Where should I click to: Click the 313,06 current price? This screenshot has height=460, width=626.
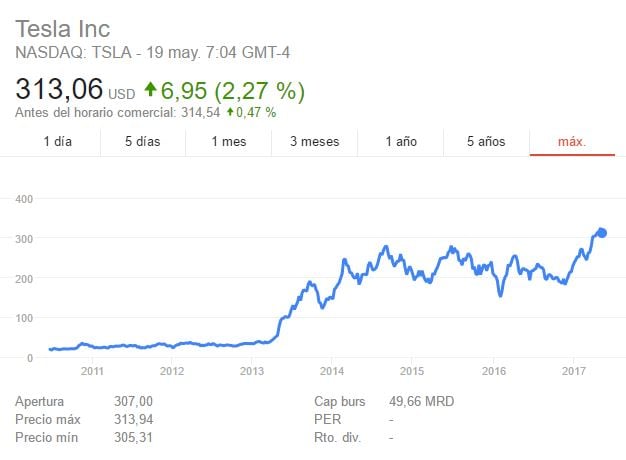tap(59, 89)
